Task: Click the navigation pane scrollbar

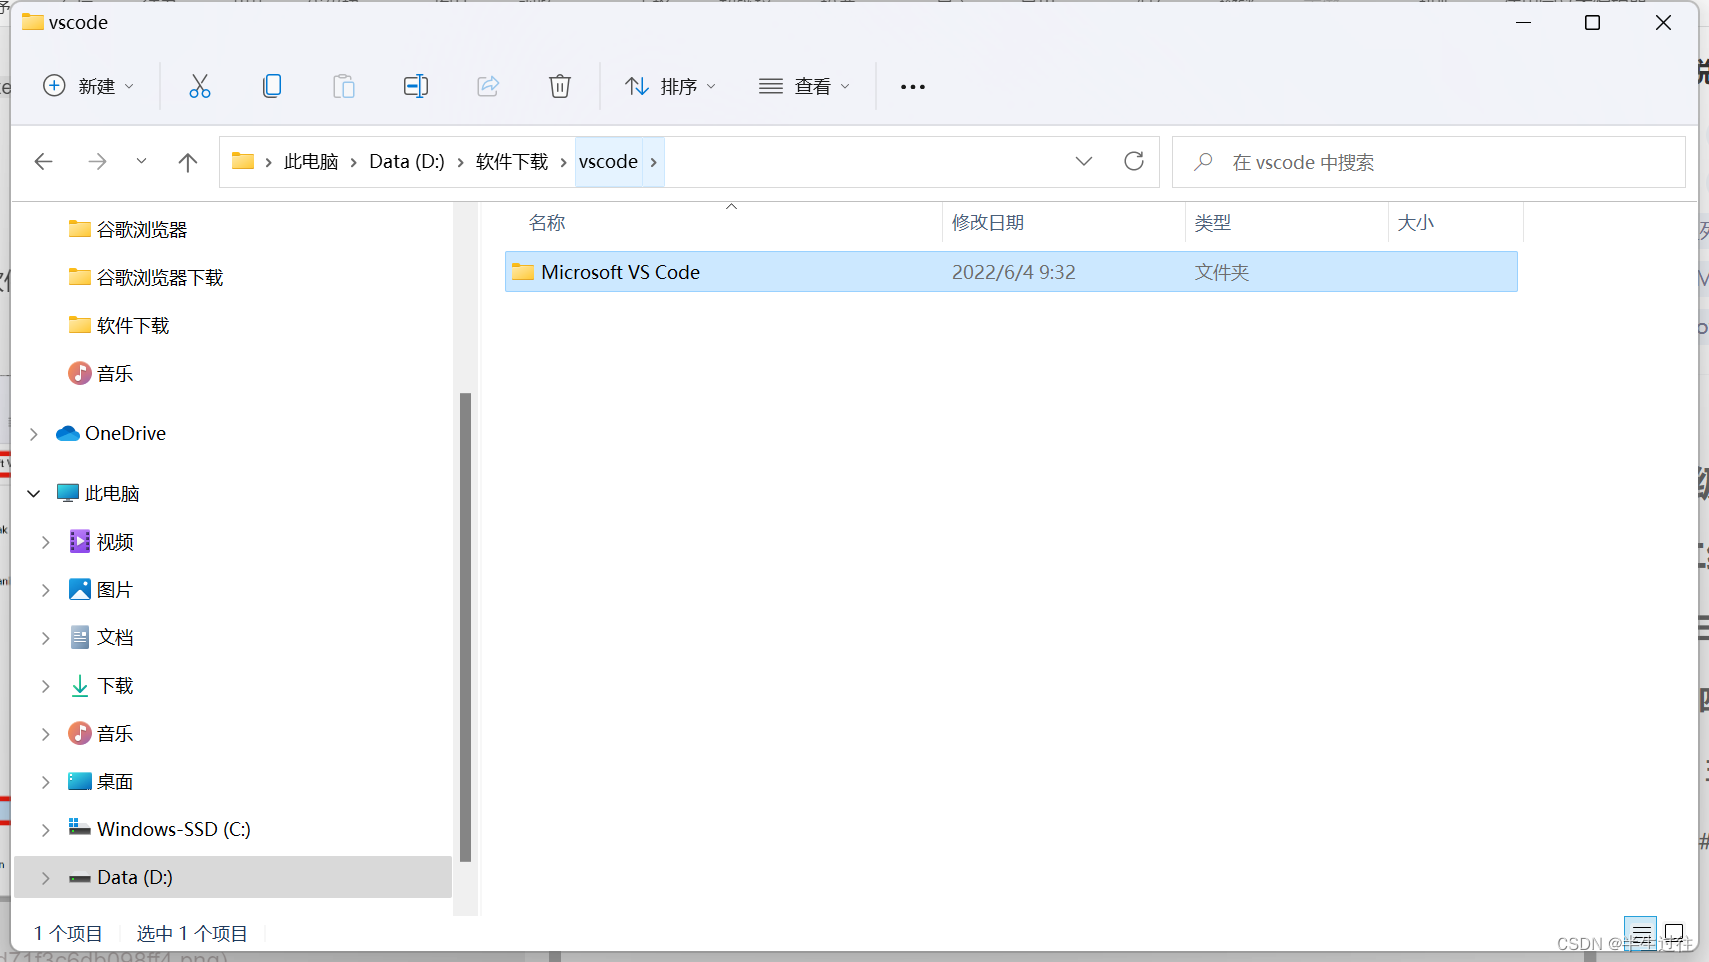Action: click(465, 627)
